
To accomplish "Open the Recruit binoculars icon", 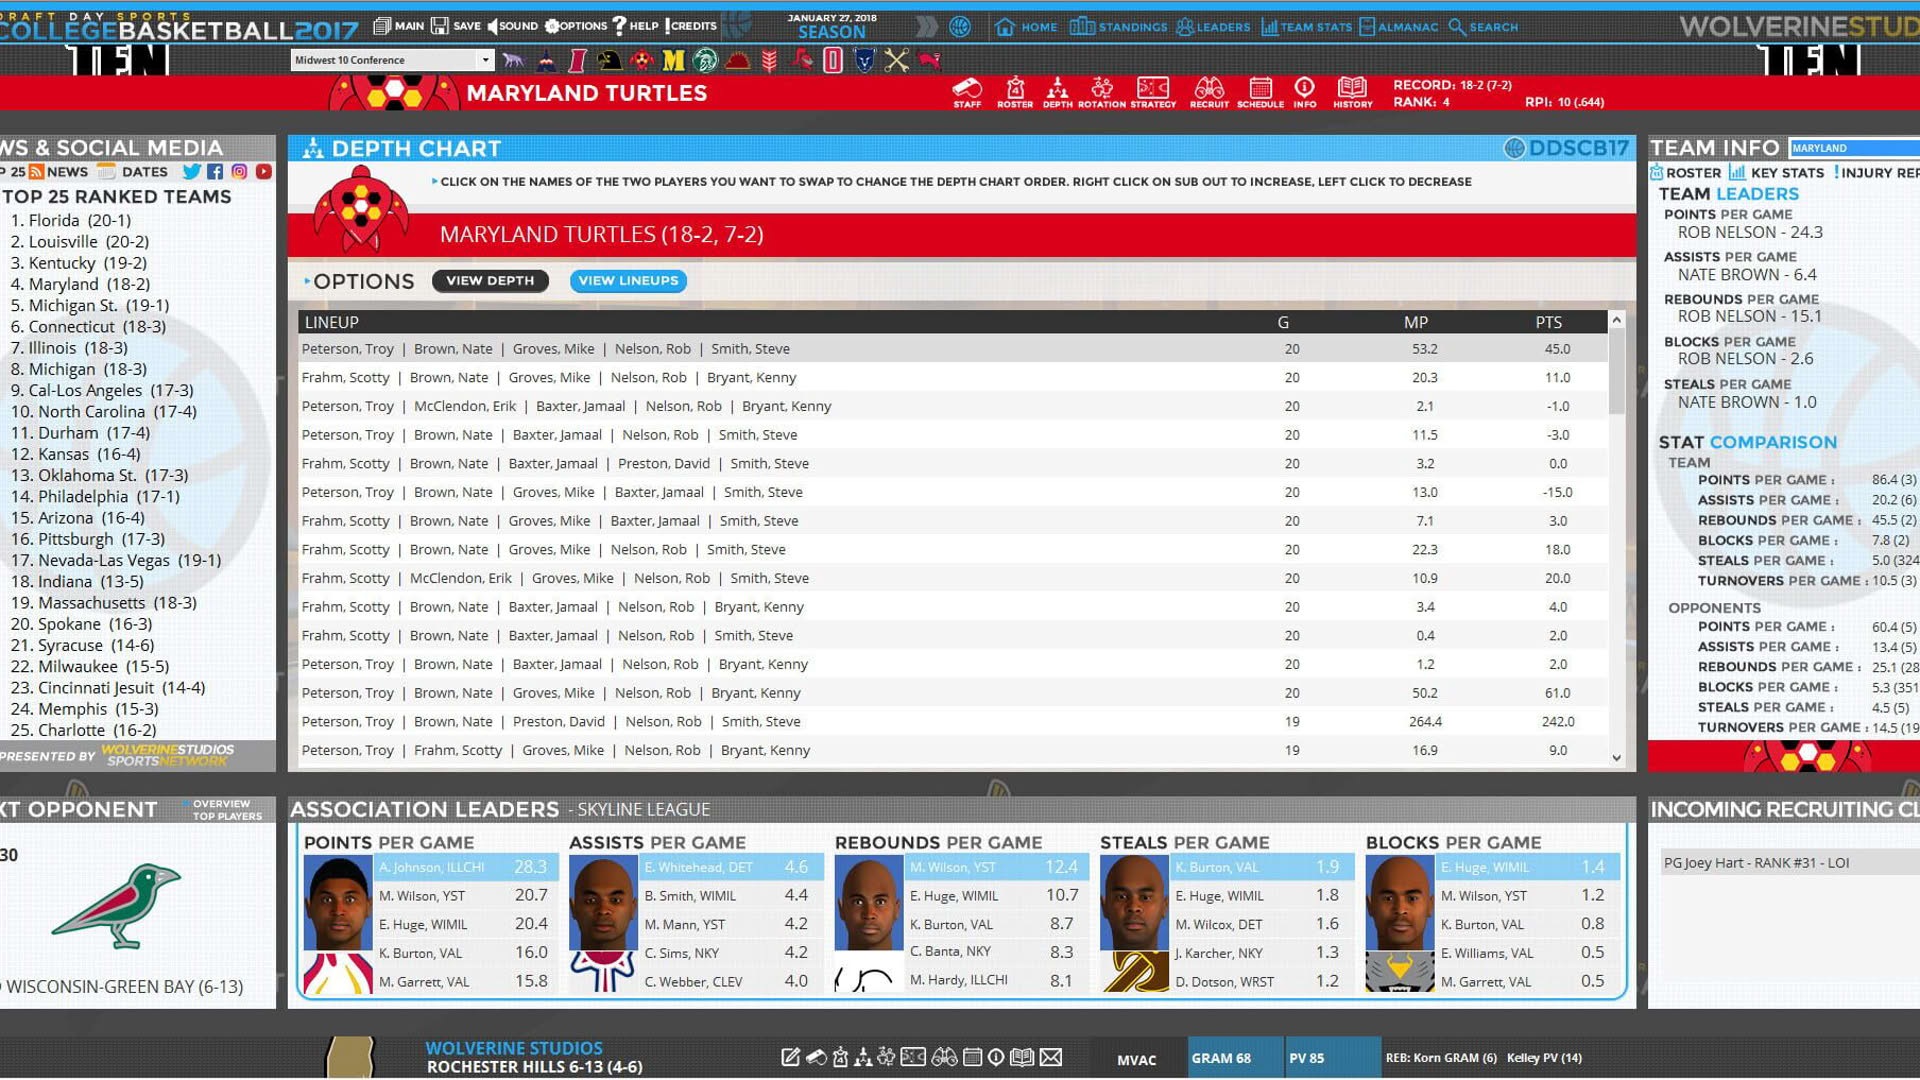I will 1209,92.
